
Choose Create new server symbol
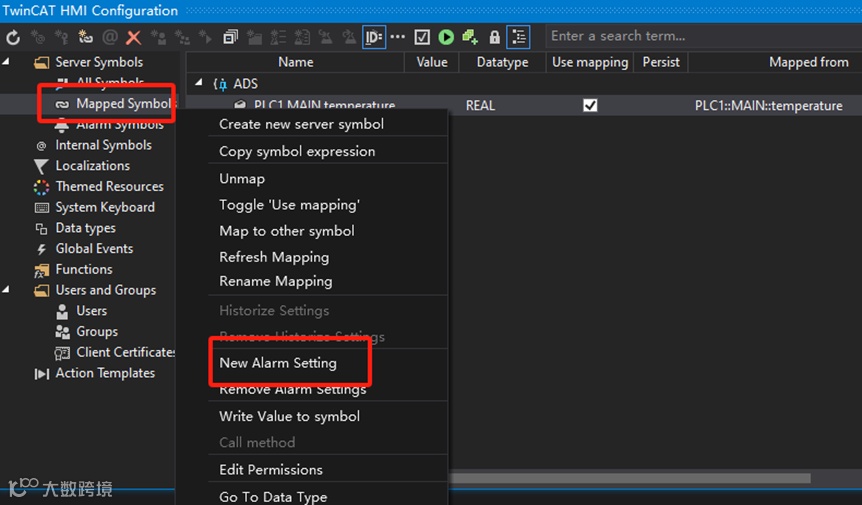coord(301,124)
